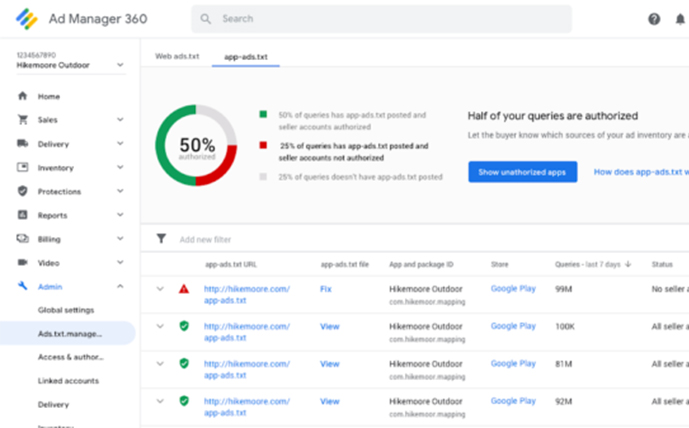The image size is (689, 428).
Task: Open How does app-ads.txt work link
Action: 641,172
